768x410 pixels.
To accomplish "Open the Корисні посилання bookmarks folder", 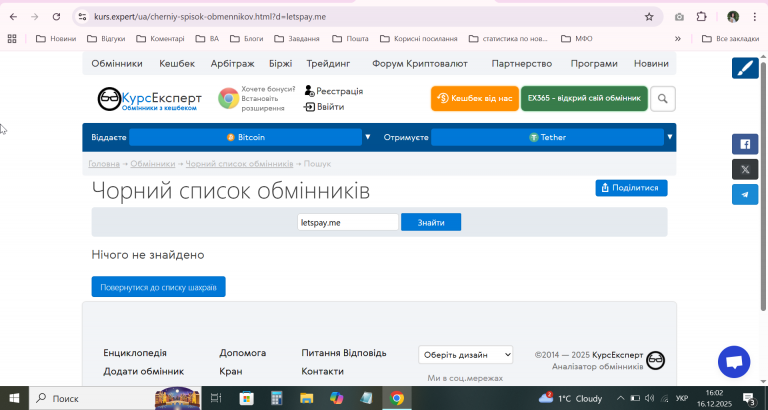I will (x=419, y=38).
